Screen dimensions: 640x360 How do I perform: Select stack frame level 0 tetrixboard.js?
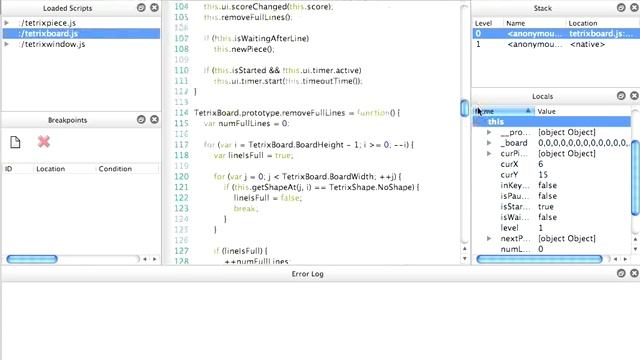click(556, 33)
